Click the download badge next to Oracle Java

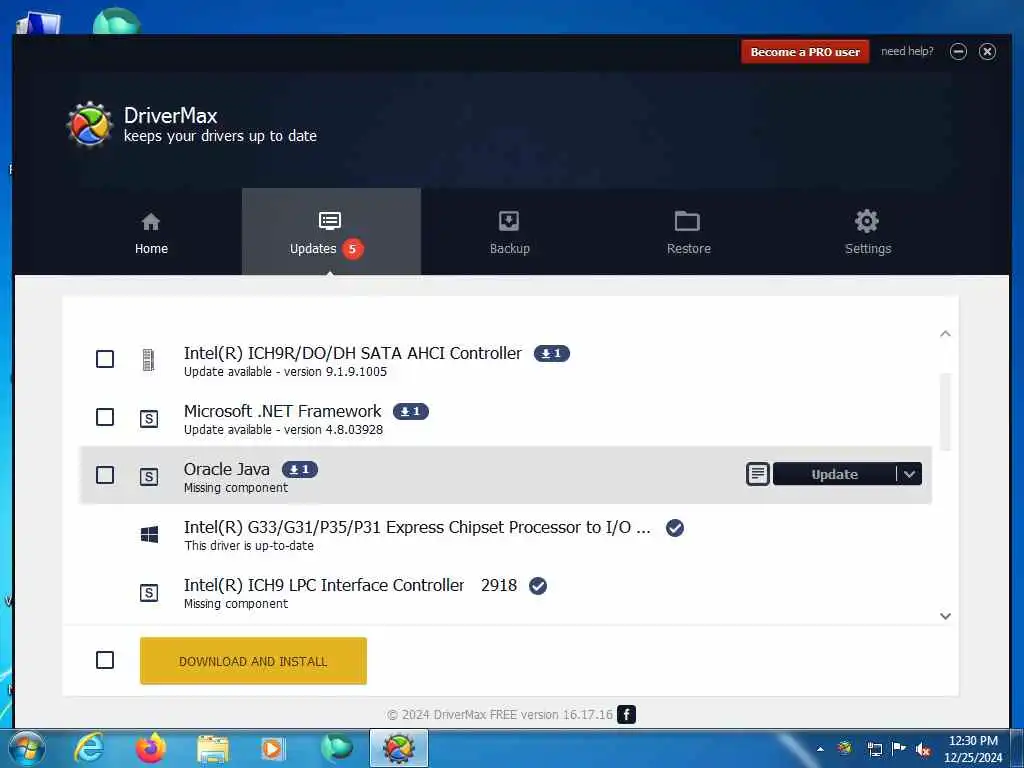[300, 470]
